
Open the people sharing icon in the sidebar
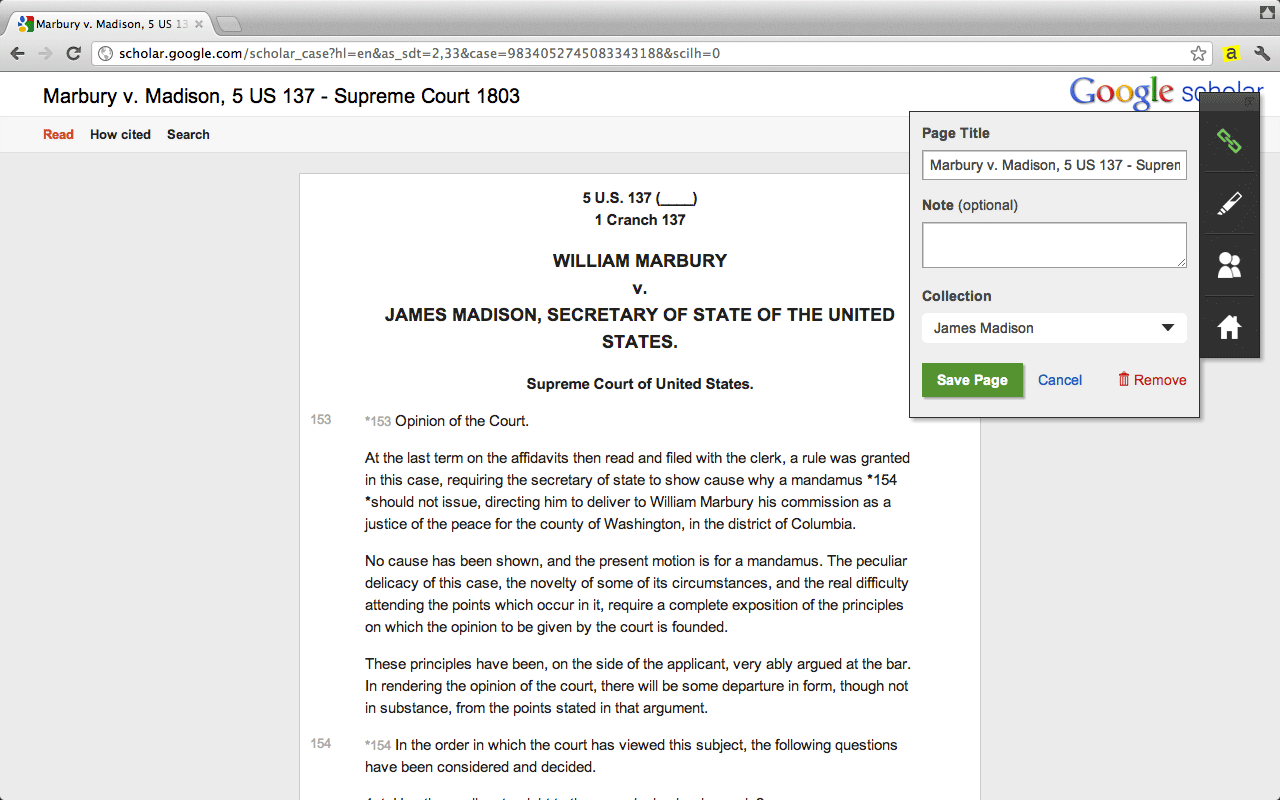point(1229,265)
